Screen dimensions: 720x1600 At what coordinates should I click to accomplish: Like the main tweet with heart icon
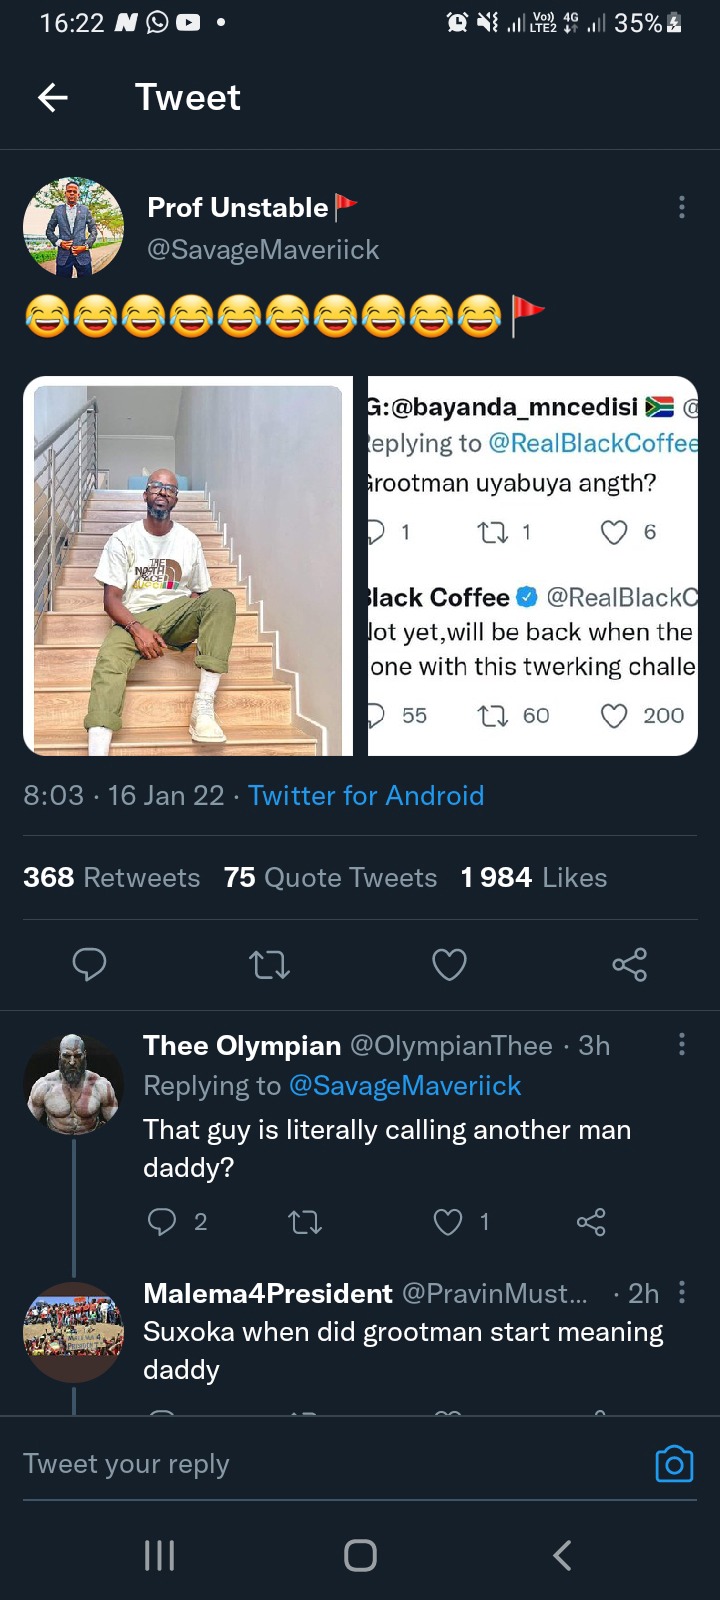[x=449, y=964]
